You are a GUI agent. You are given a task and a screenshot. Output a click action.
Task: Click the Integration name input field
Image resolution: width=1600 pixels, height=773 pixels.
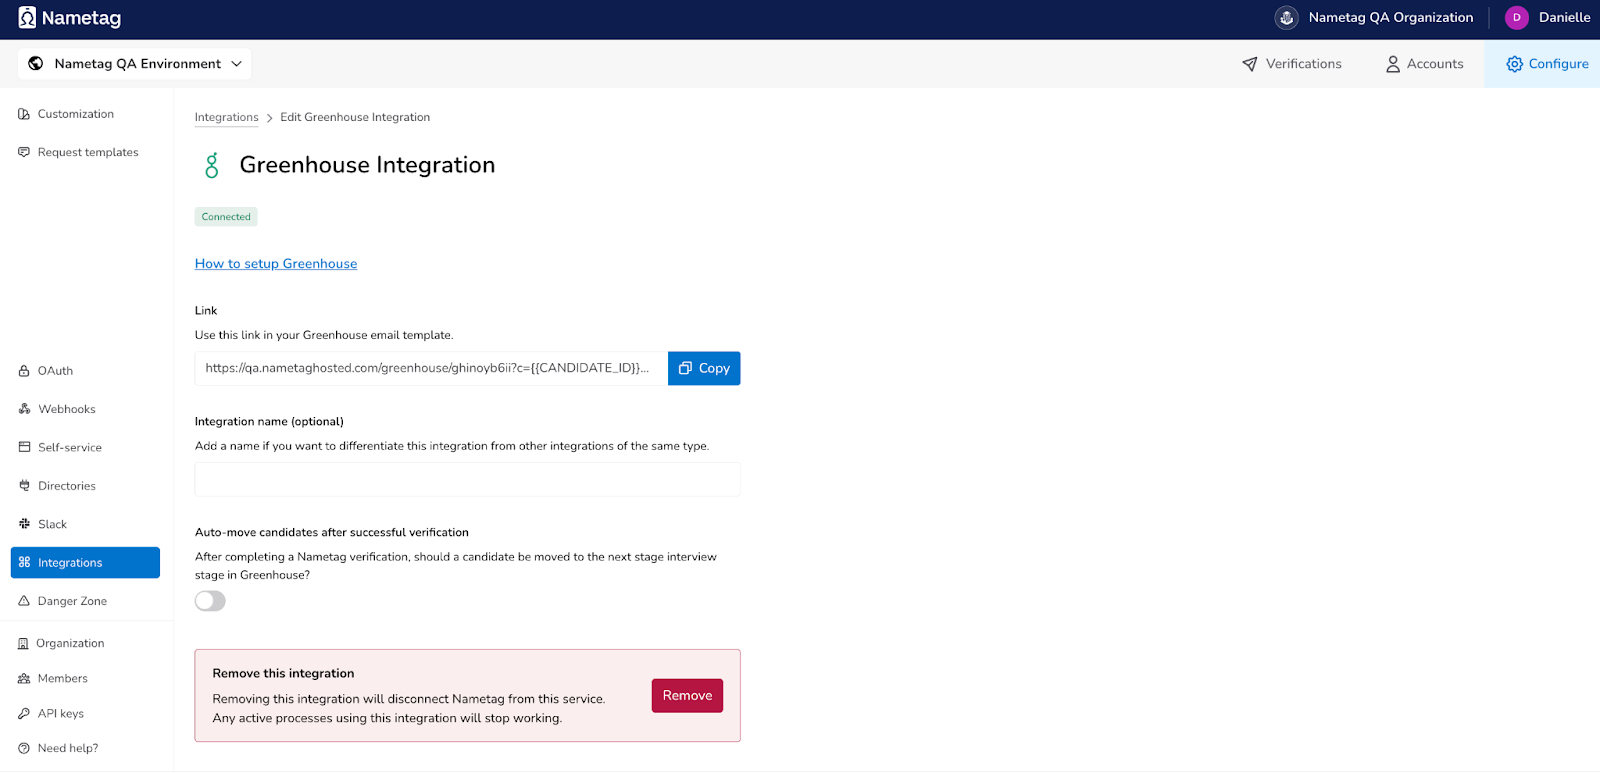point(467,480)
